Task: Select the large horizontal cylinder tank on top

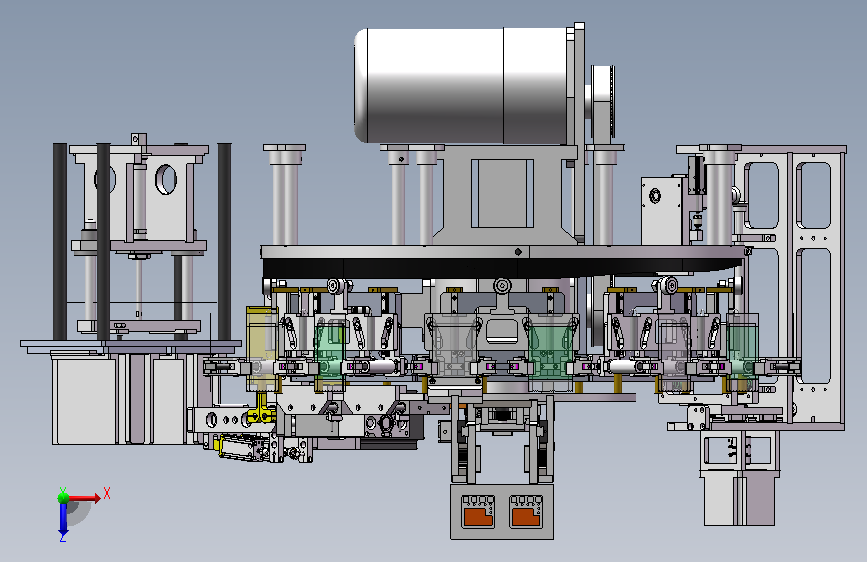Action: (463, 85)
